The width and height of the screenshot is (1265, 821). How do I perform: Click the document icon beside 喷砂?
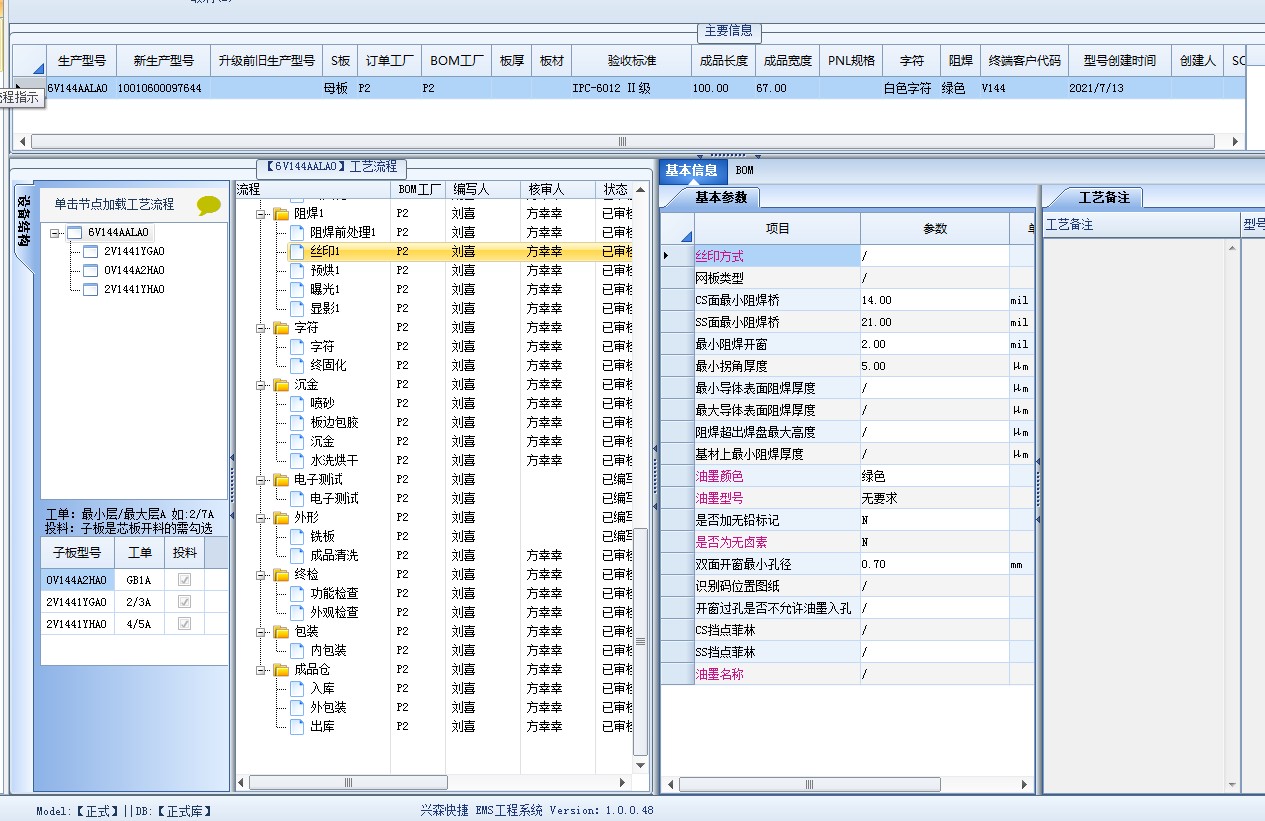point(297,404)
